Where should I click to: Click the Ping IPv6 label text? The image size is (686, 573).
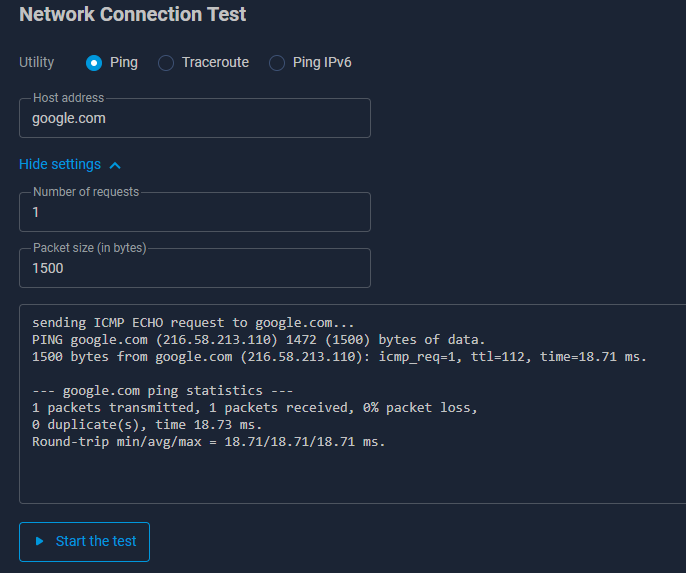[x=322, y=63]
